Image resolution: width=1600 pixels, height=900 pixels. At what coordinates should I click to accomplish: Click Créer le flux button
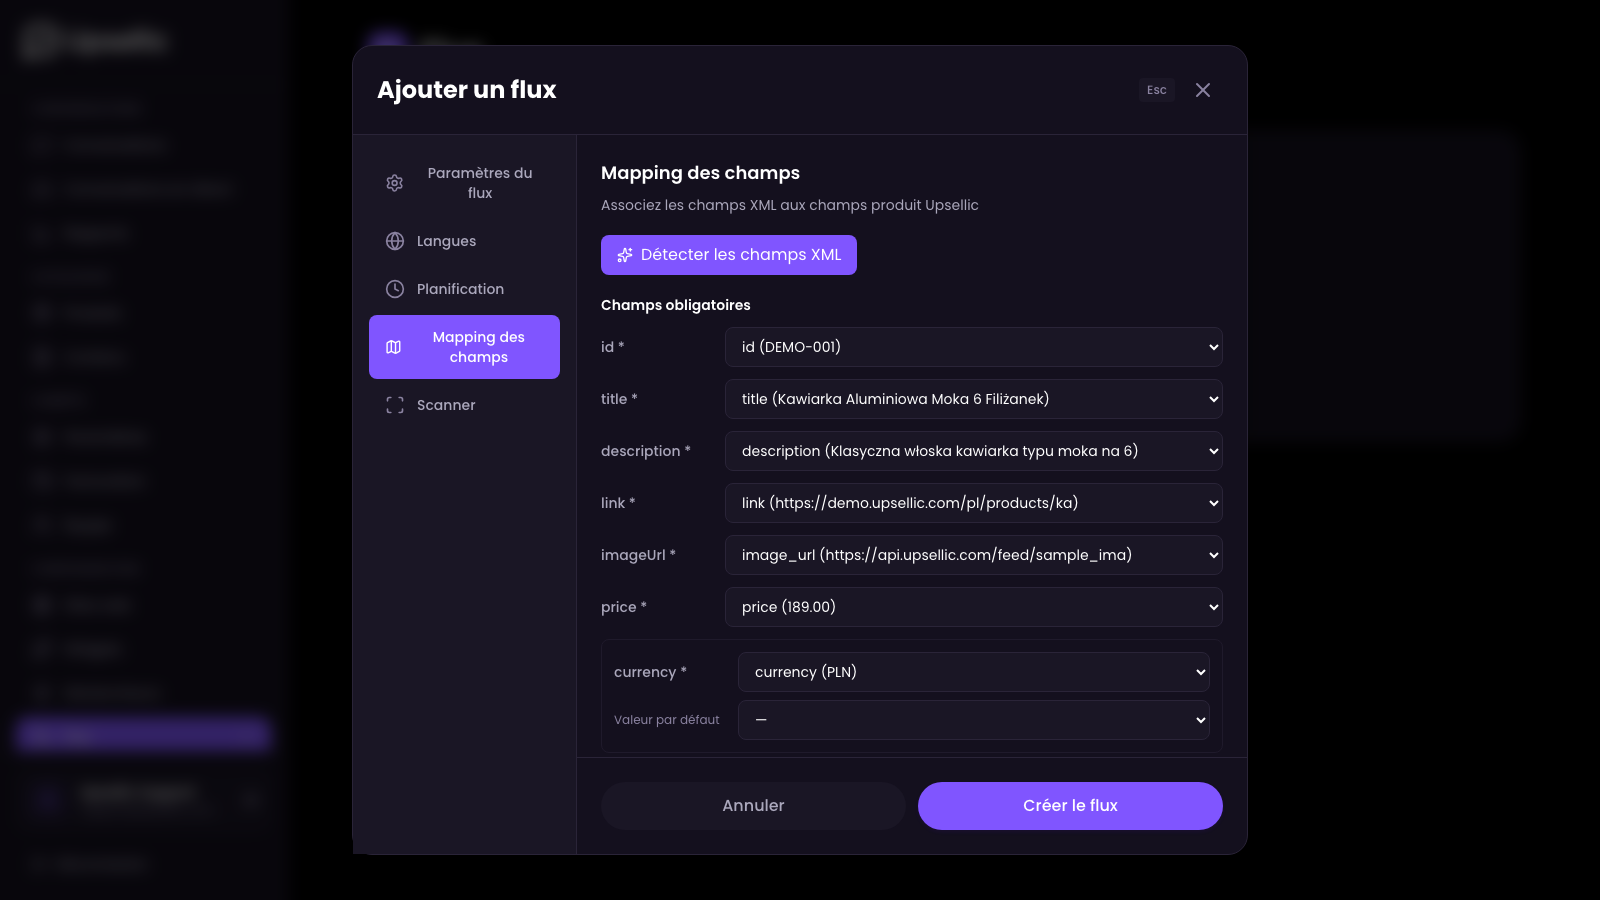click(1070, 806)
